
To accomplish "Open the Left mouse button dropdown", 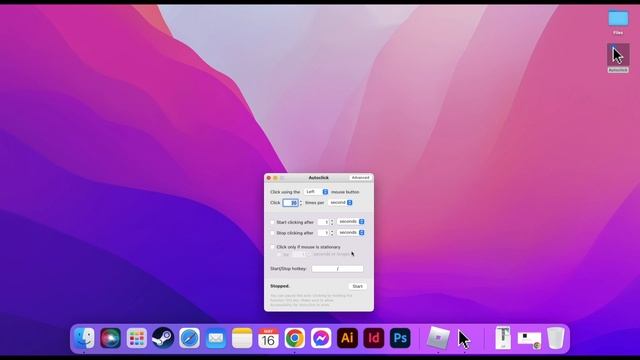I will tap(316, 192).
